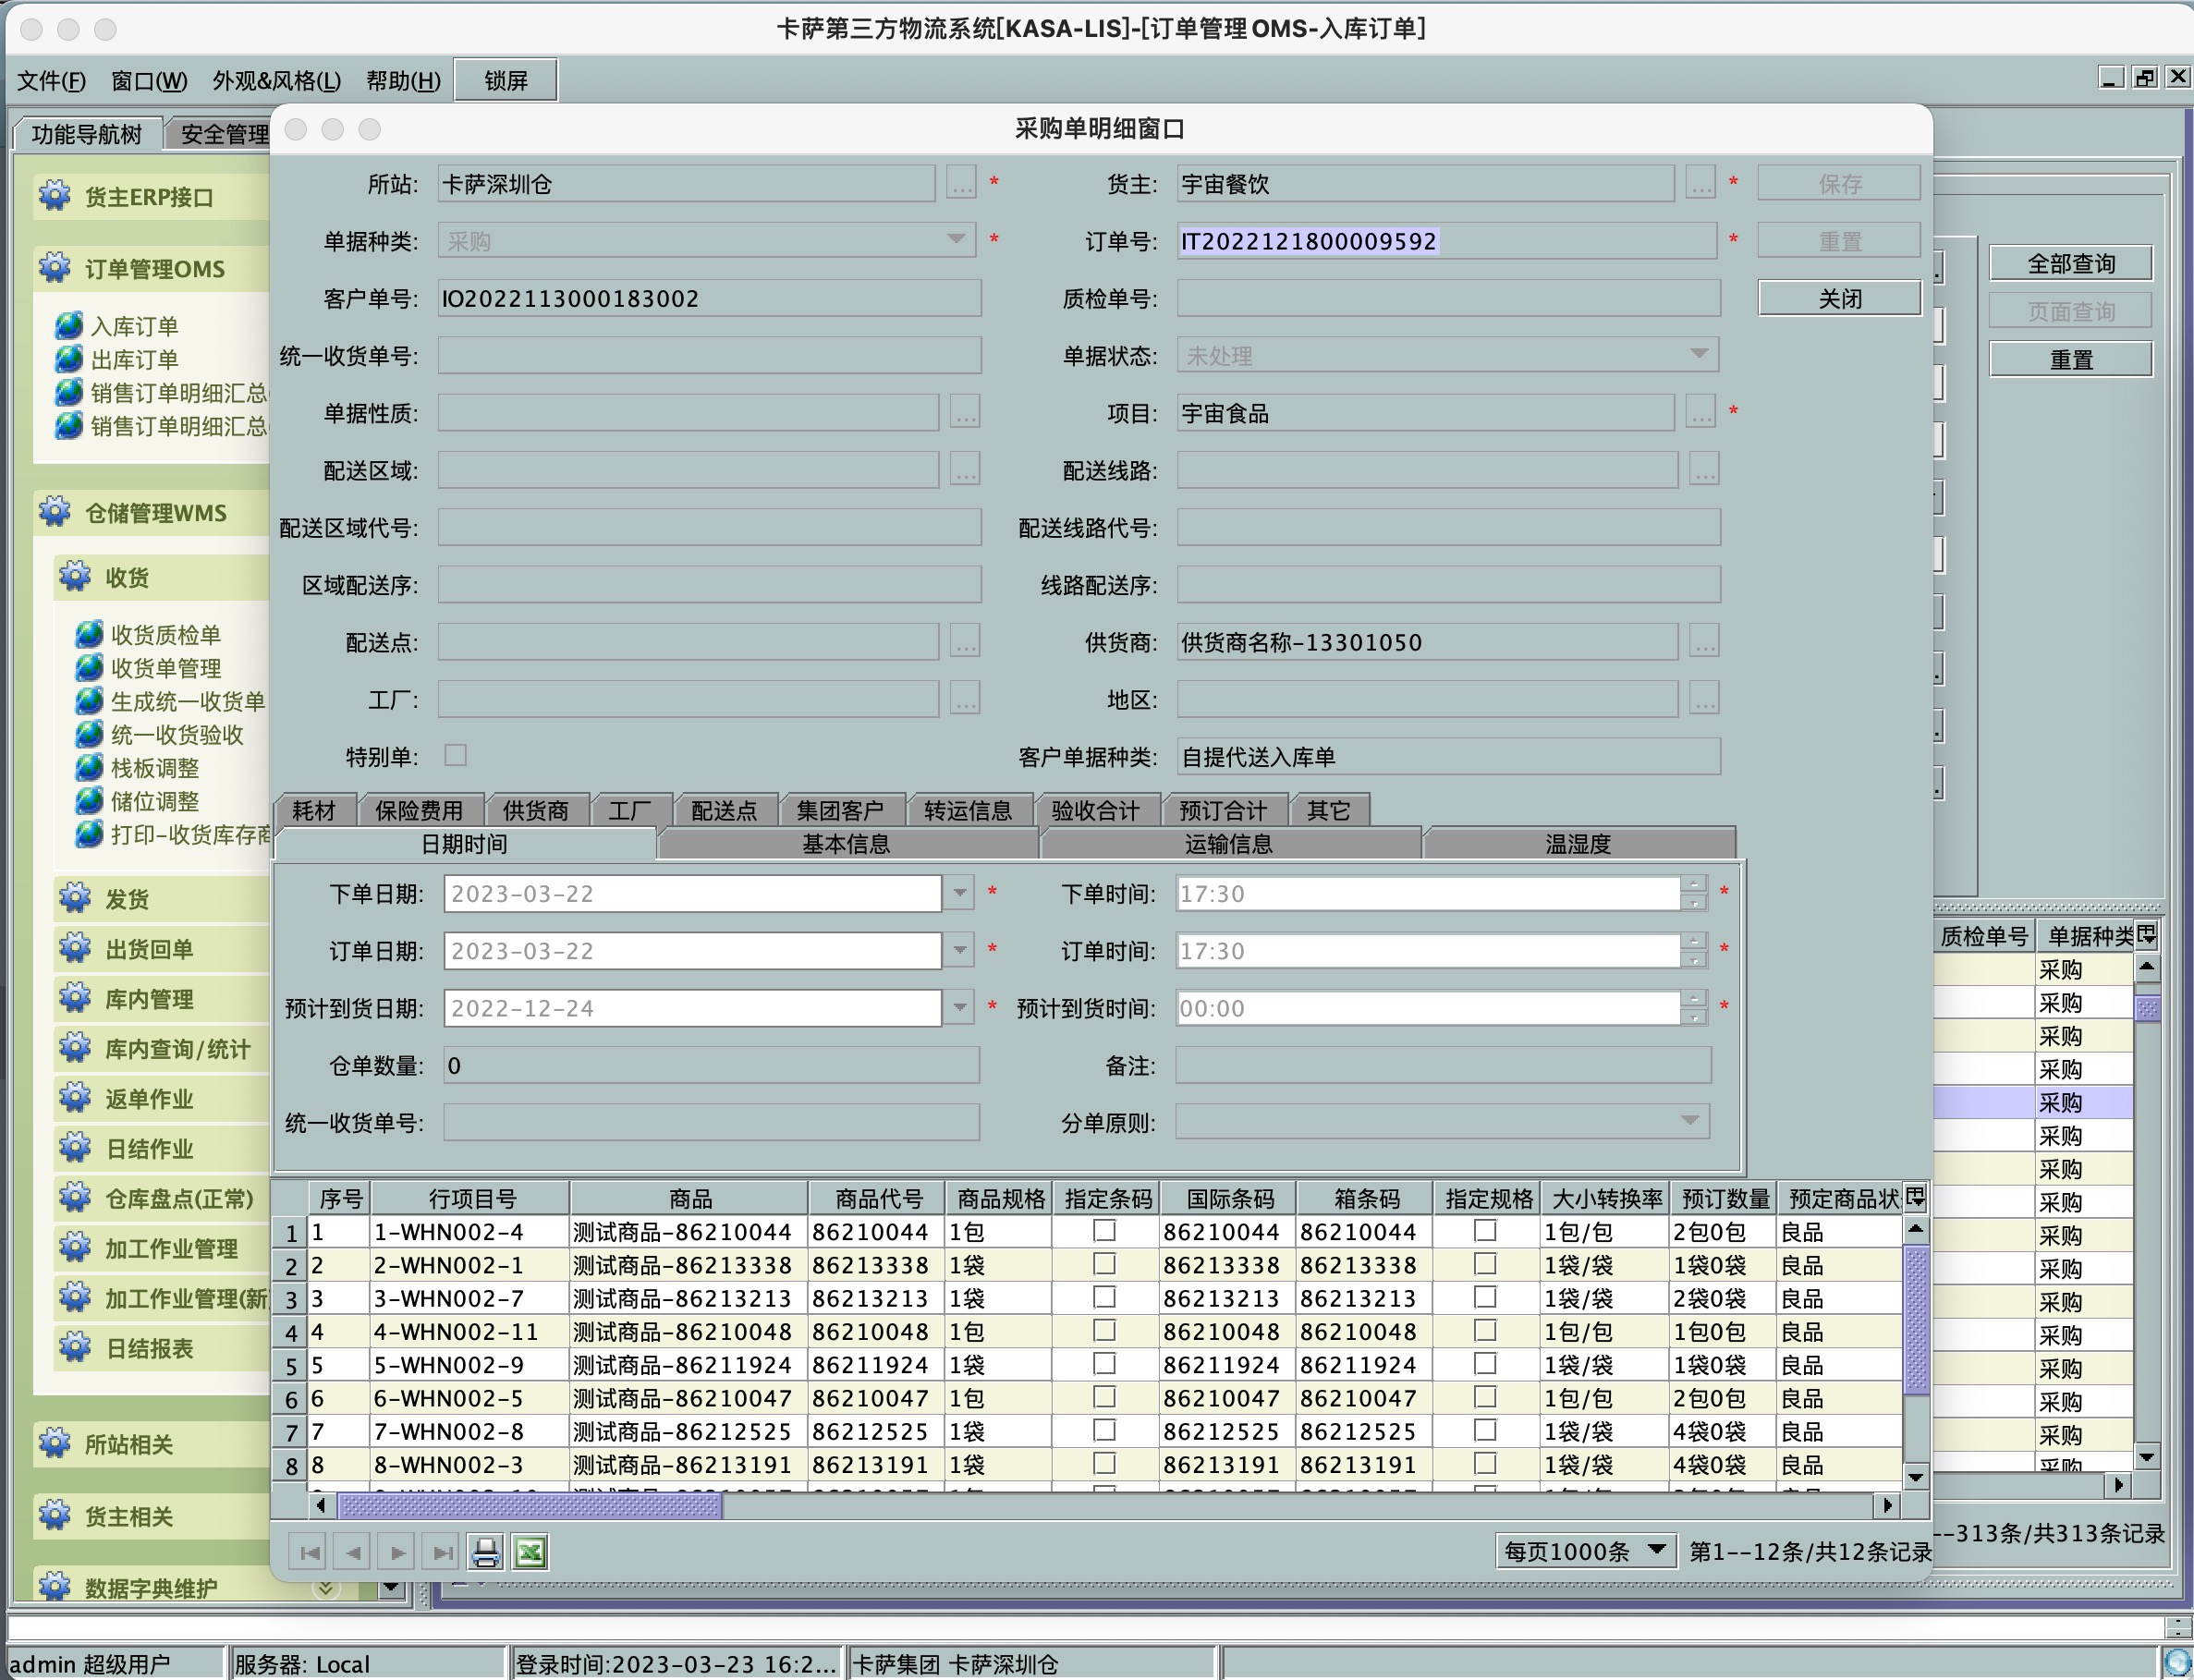Toggle the 特别单 checkbox
This screenshot has width=2194, height=1680.
coord(456,755)
